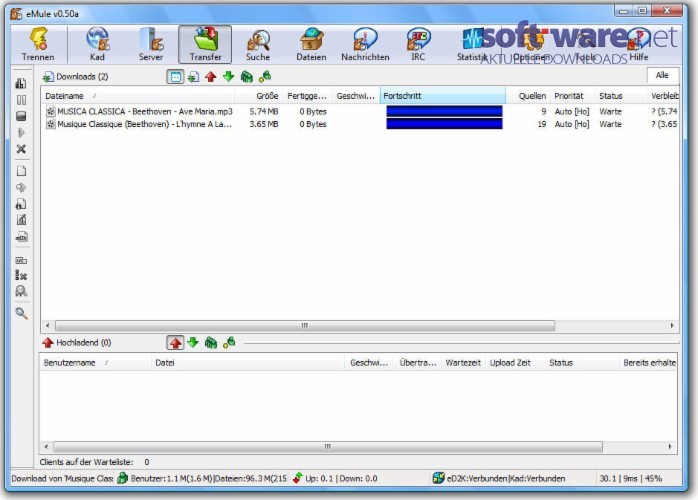Open the Kad network page
Viewport: 698px width, 500px height.
(97, 44)
